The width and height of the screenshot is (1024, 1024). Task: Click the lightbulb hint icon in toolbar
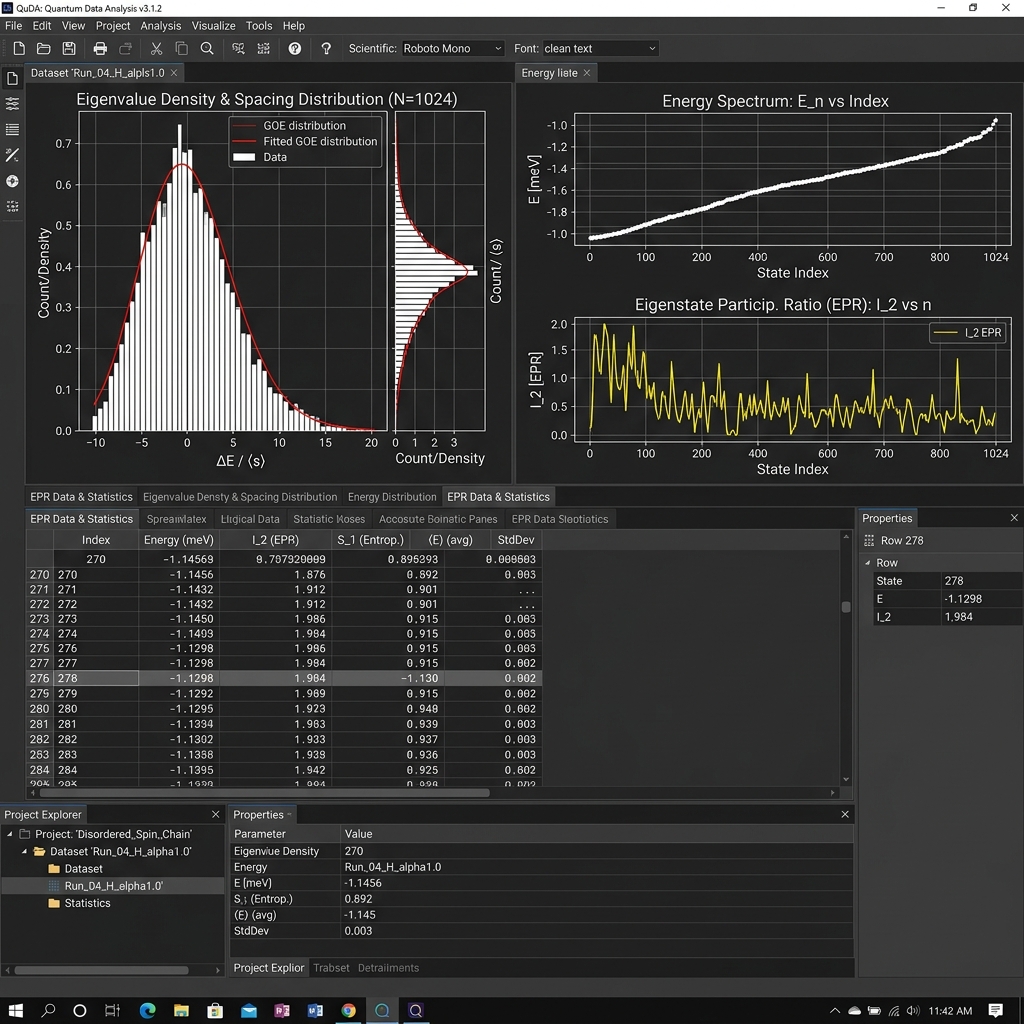326,48
